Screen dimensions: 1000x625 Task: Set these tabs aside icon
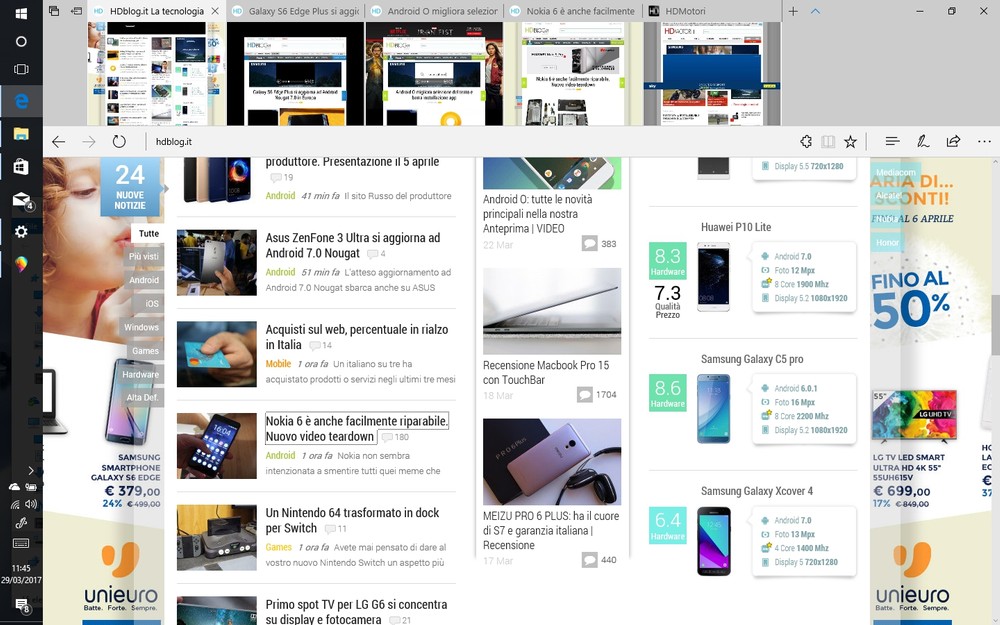[x=77, y=11]
